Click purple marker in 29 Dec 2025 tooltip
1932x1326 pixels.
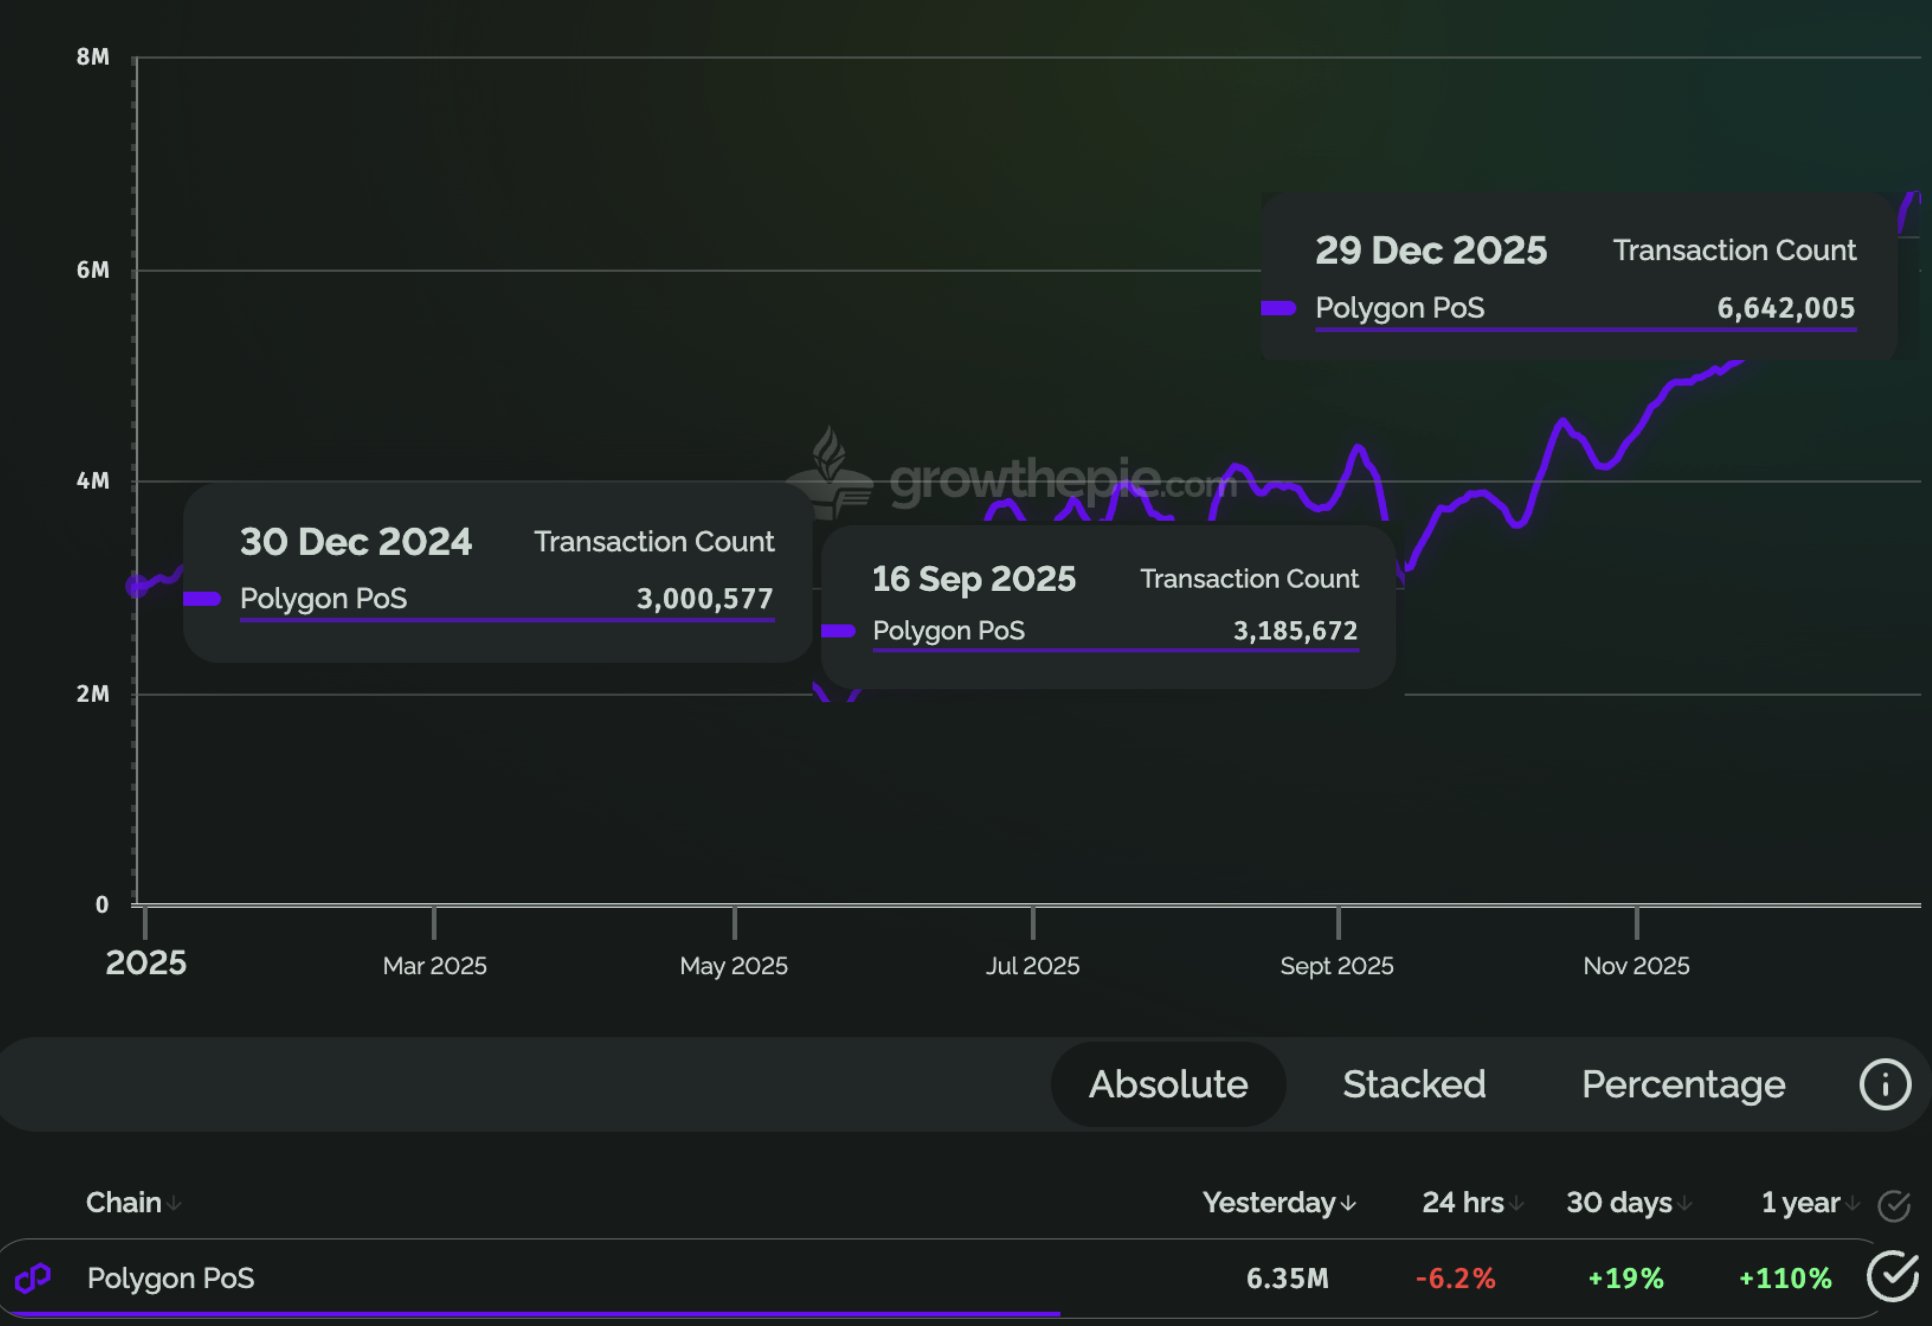[1279, 308]
